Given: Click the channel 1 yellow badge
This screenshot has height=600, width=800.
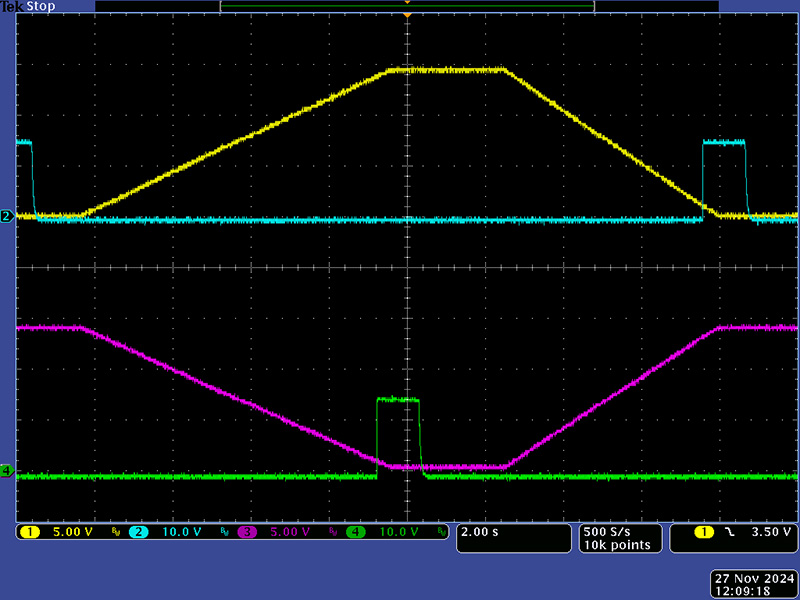Looking at the screenshot, I should coord(31,532).
